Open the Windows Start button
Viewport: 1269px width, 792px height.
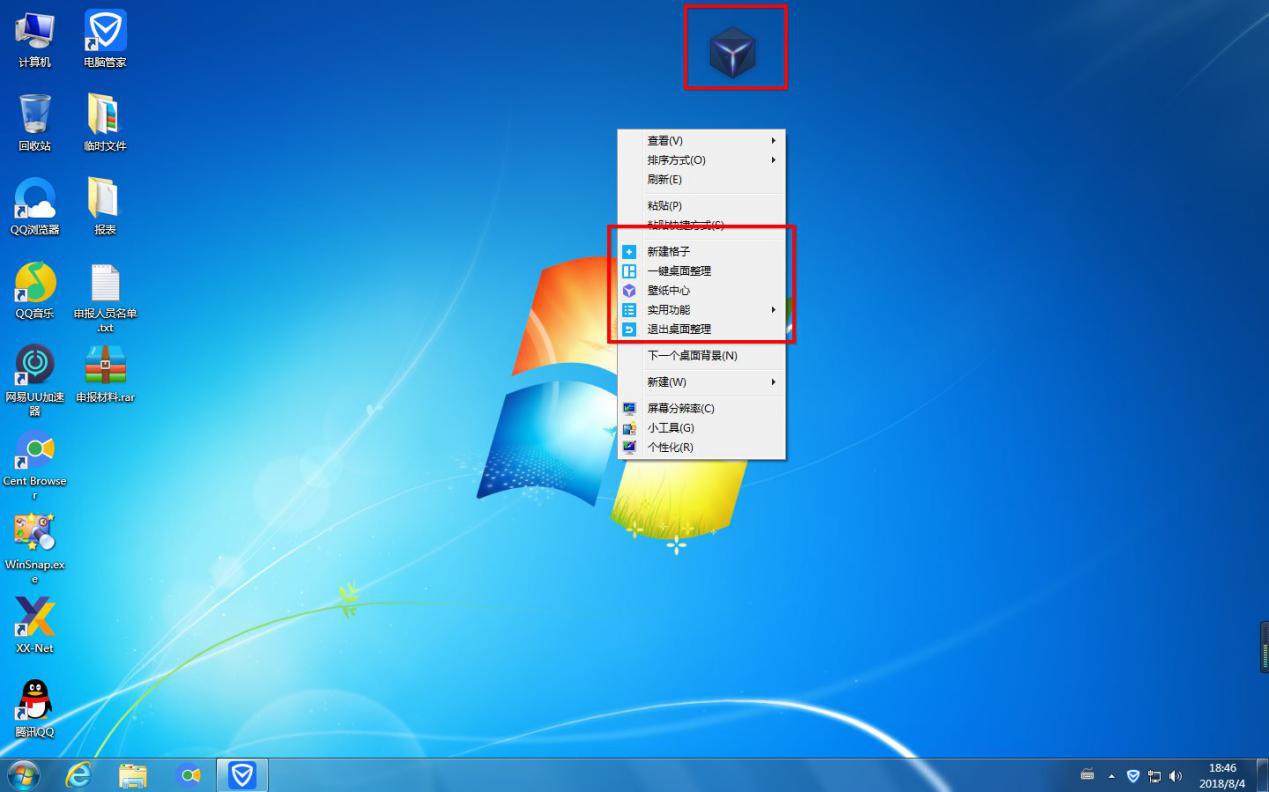click(x=23, y=775)
